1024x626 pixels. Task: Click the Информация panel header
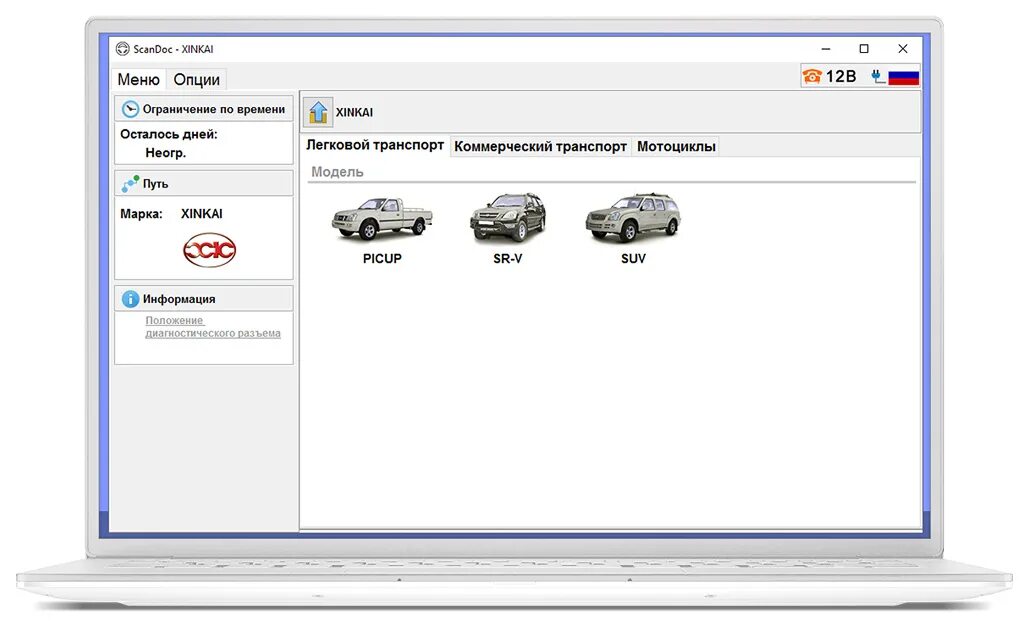click(x=204, y=299)
